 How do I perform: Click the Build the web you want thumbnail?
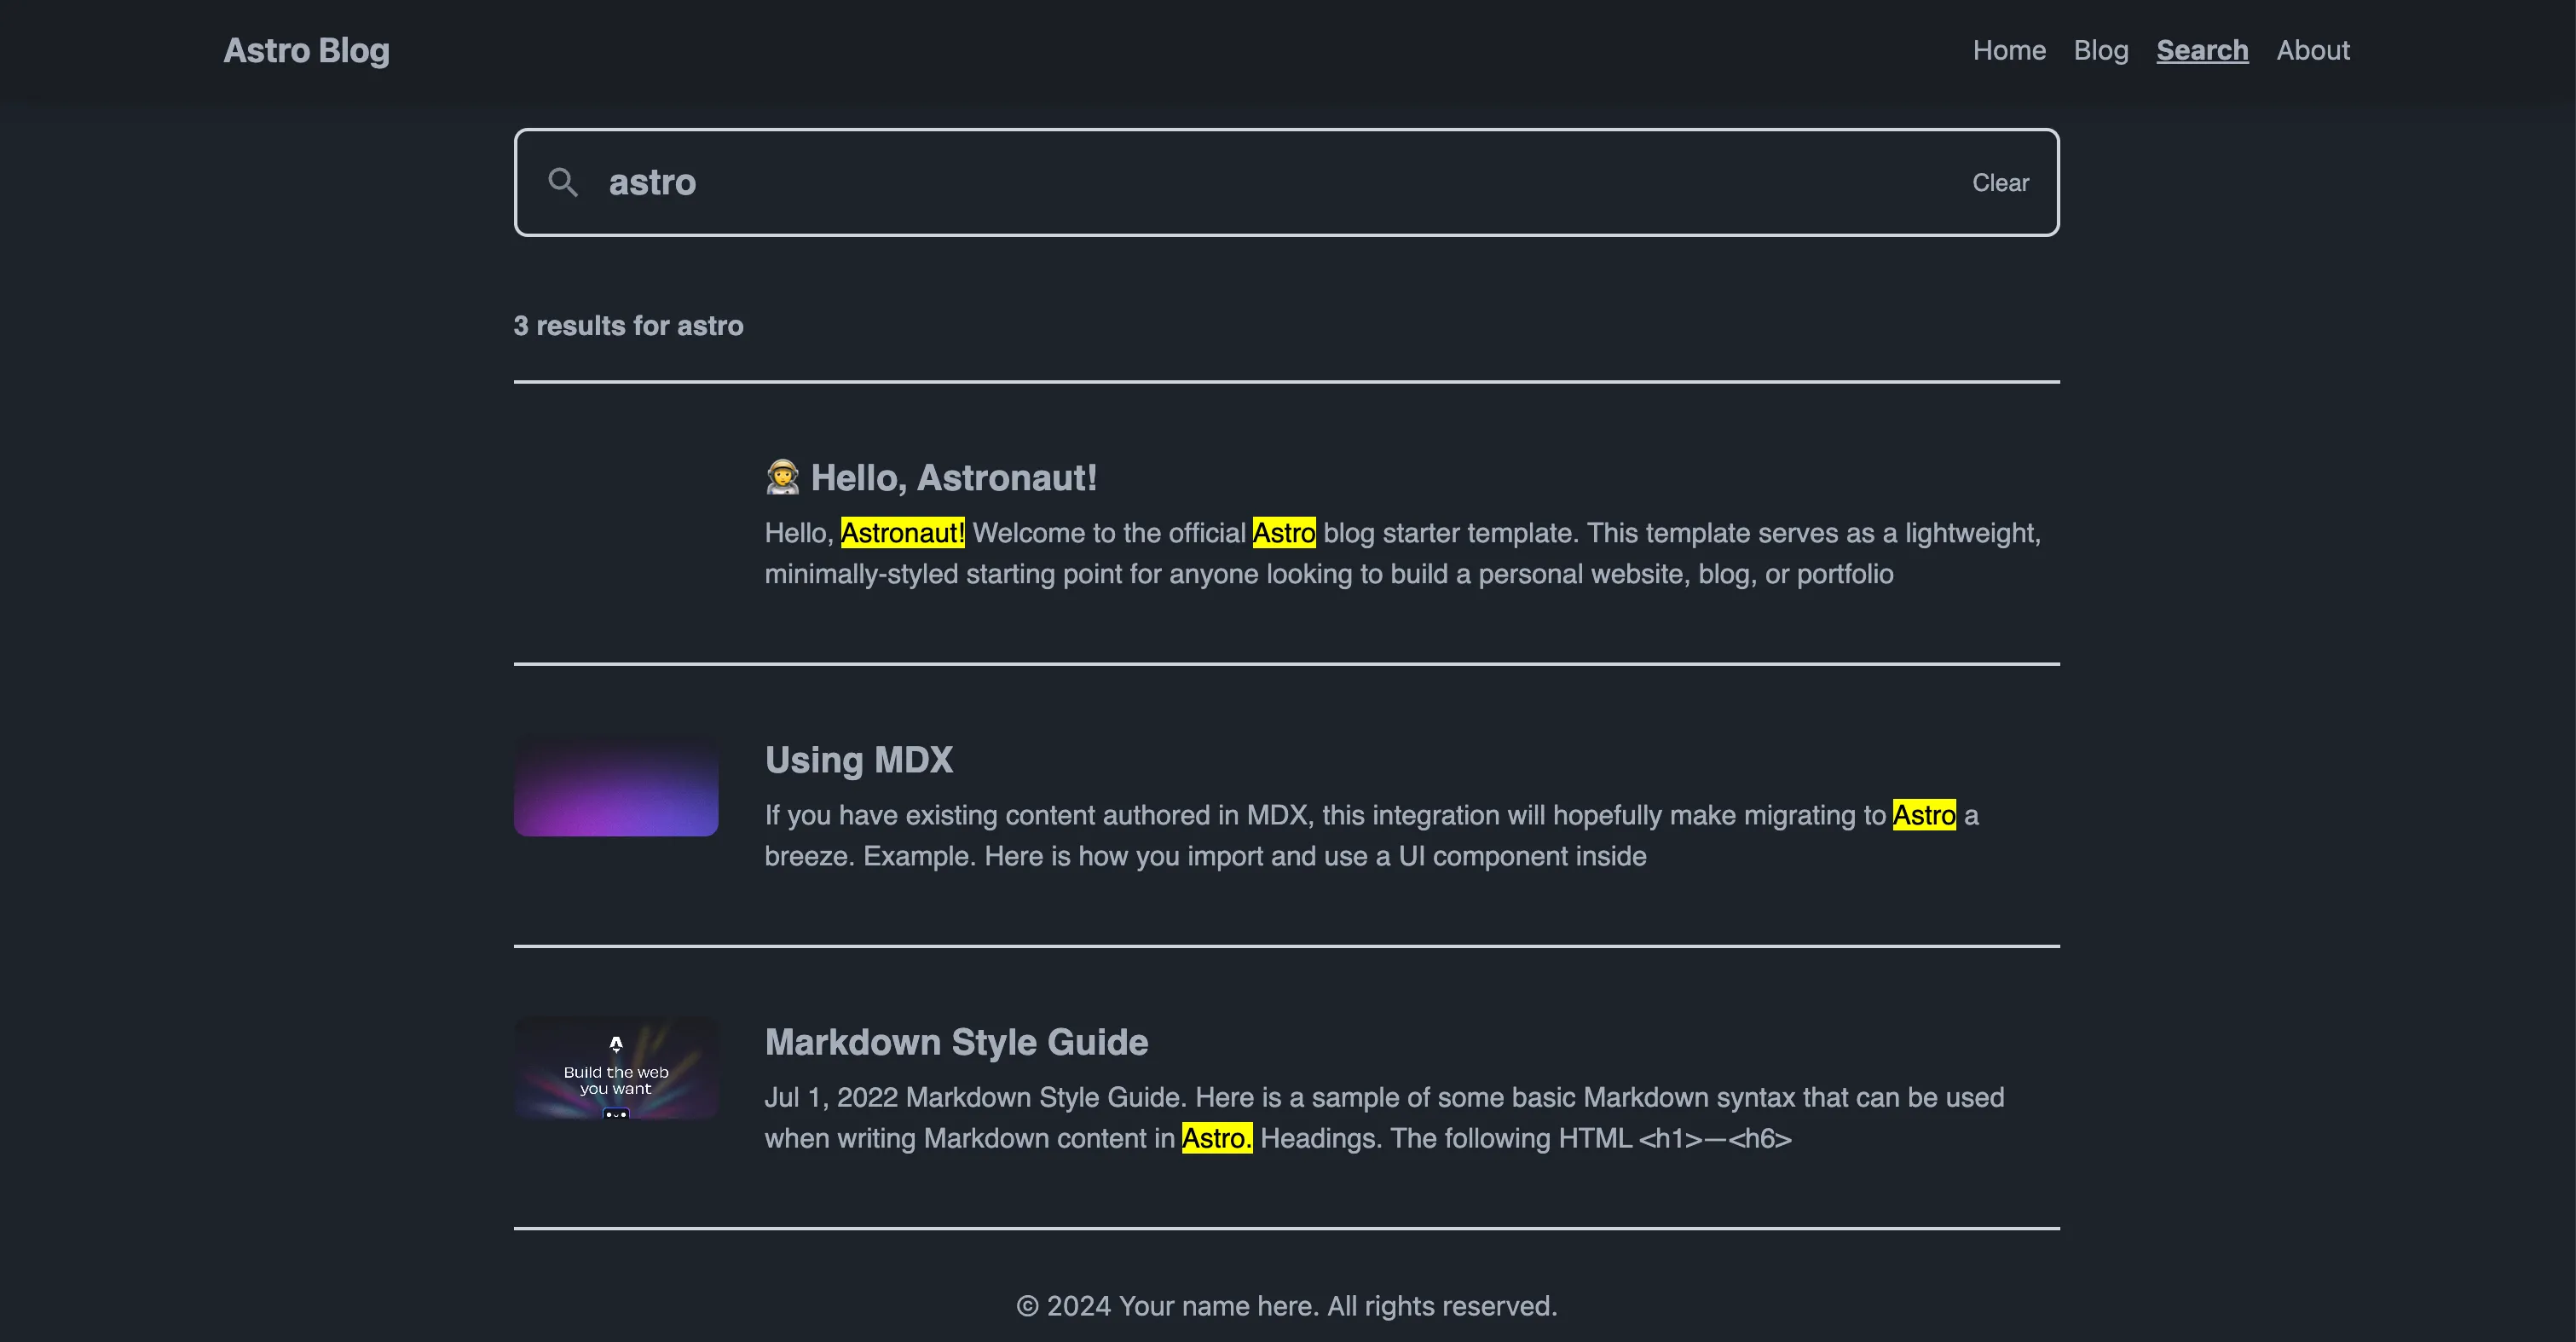click(616, 1069)
